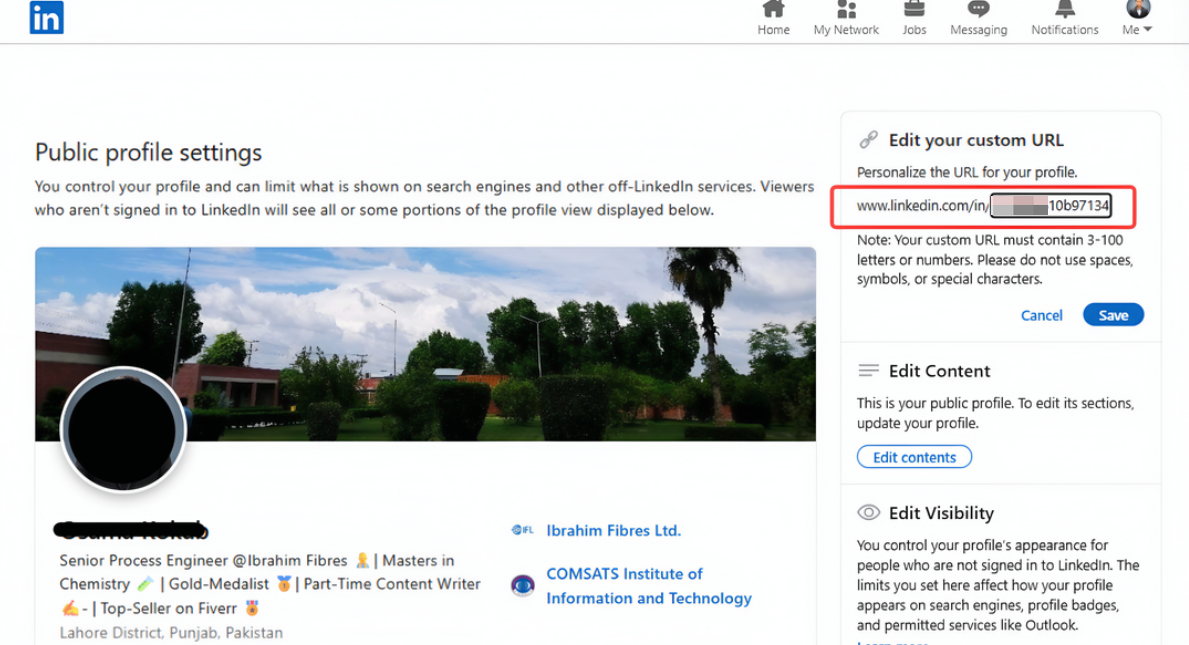The width and height of the screenshot is (1189, 645).
Task: Click the Public profile settings heading
Action: point(149,152)
